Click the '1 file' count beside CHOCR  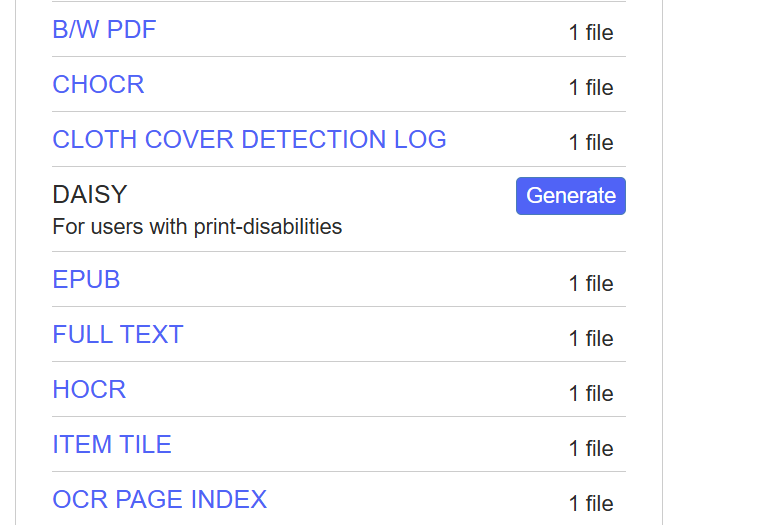tap(590, 88)
